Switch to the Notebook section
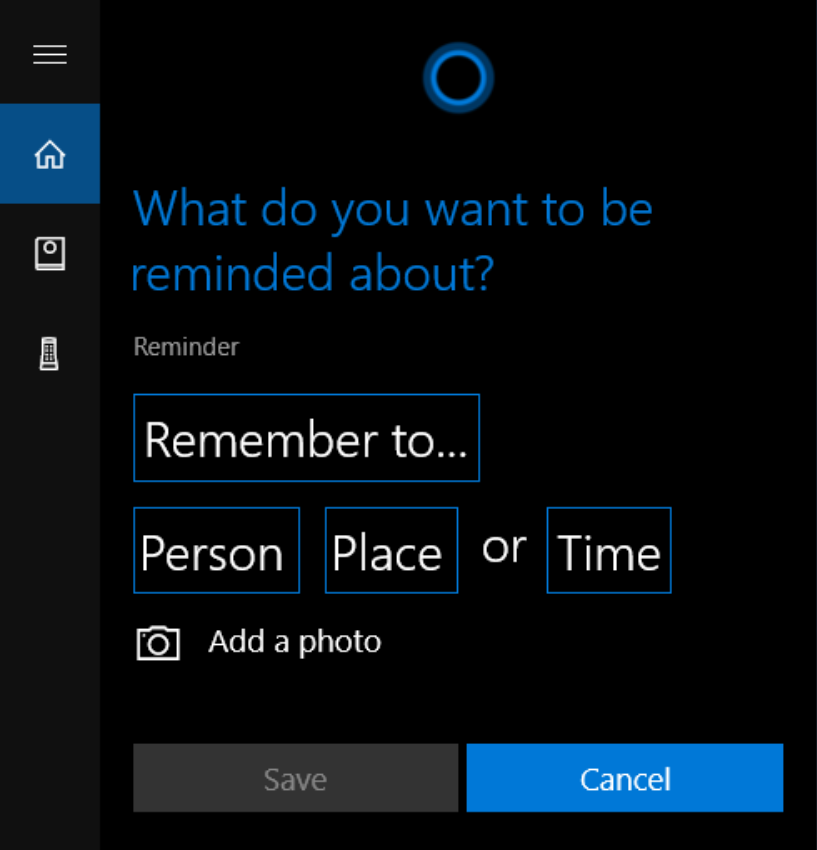817x850 pixels. pos(50,254)
